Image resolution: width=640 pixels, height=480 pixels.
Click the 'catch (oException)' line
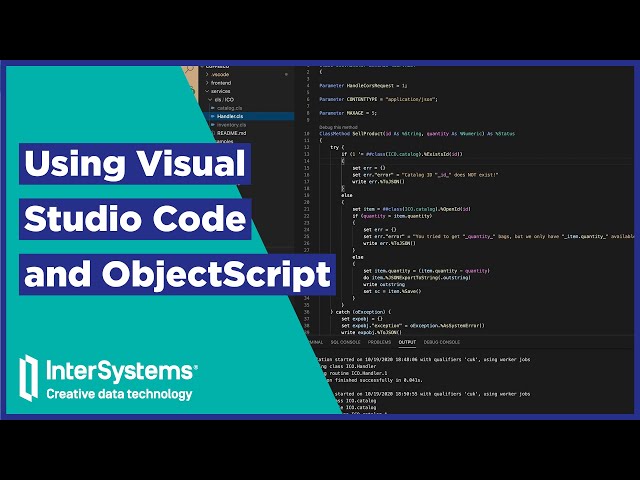360,312
